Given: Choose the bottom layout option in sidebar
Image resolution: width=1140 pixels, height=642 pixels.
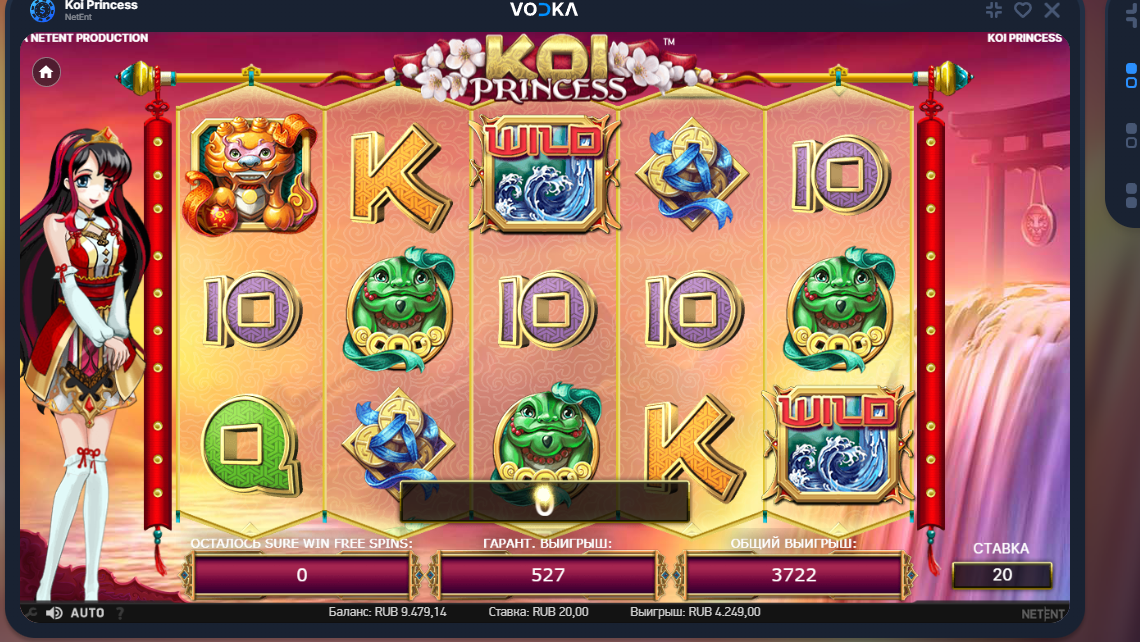Looking at the screenshot, I should tap(1131, 196).
